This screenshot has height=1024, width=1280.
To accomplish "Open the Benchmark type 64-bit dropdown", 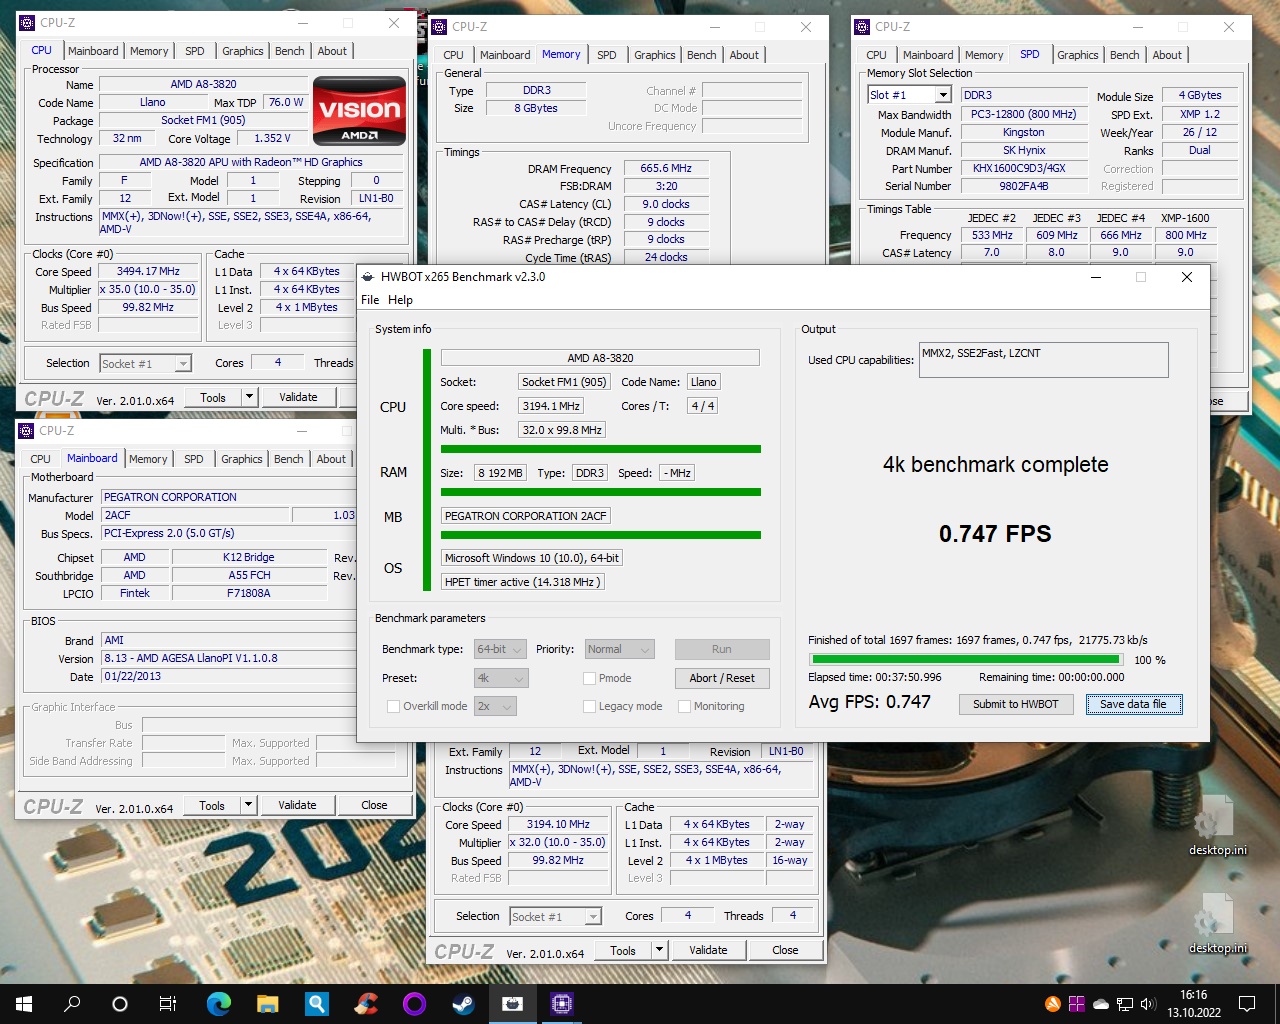I will tap(500, 649).
